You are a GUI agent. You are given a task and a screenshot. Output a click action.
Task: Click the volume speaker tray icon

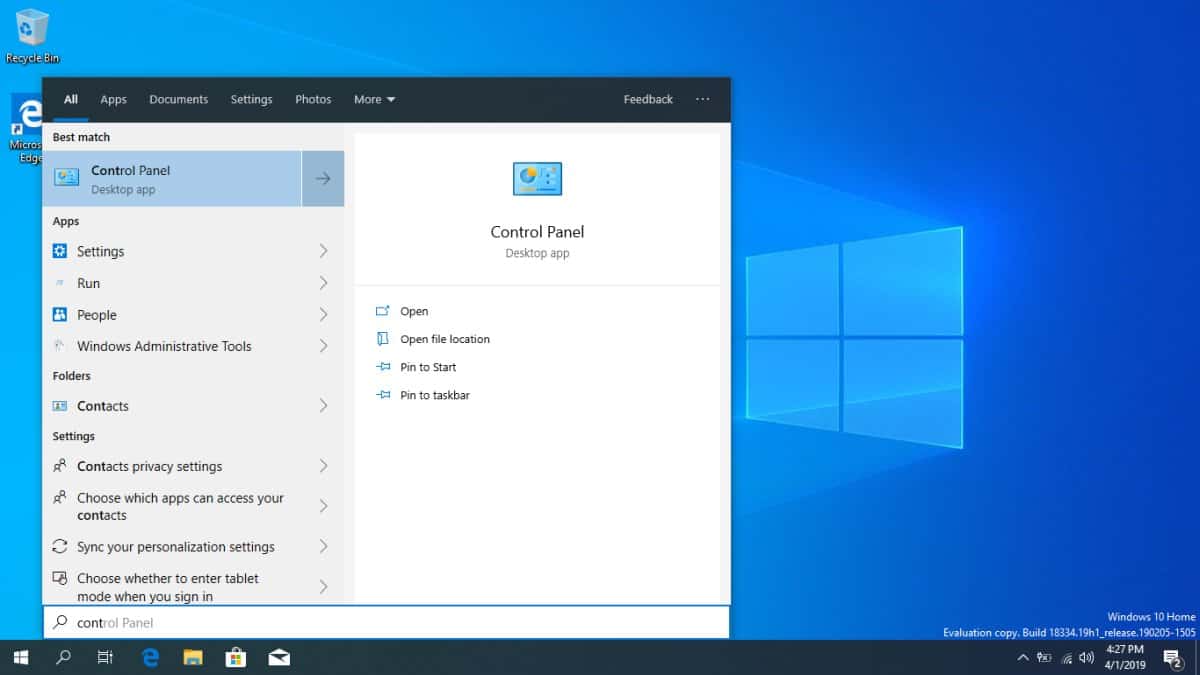tap(1087, 657)
